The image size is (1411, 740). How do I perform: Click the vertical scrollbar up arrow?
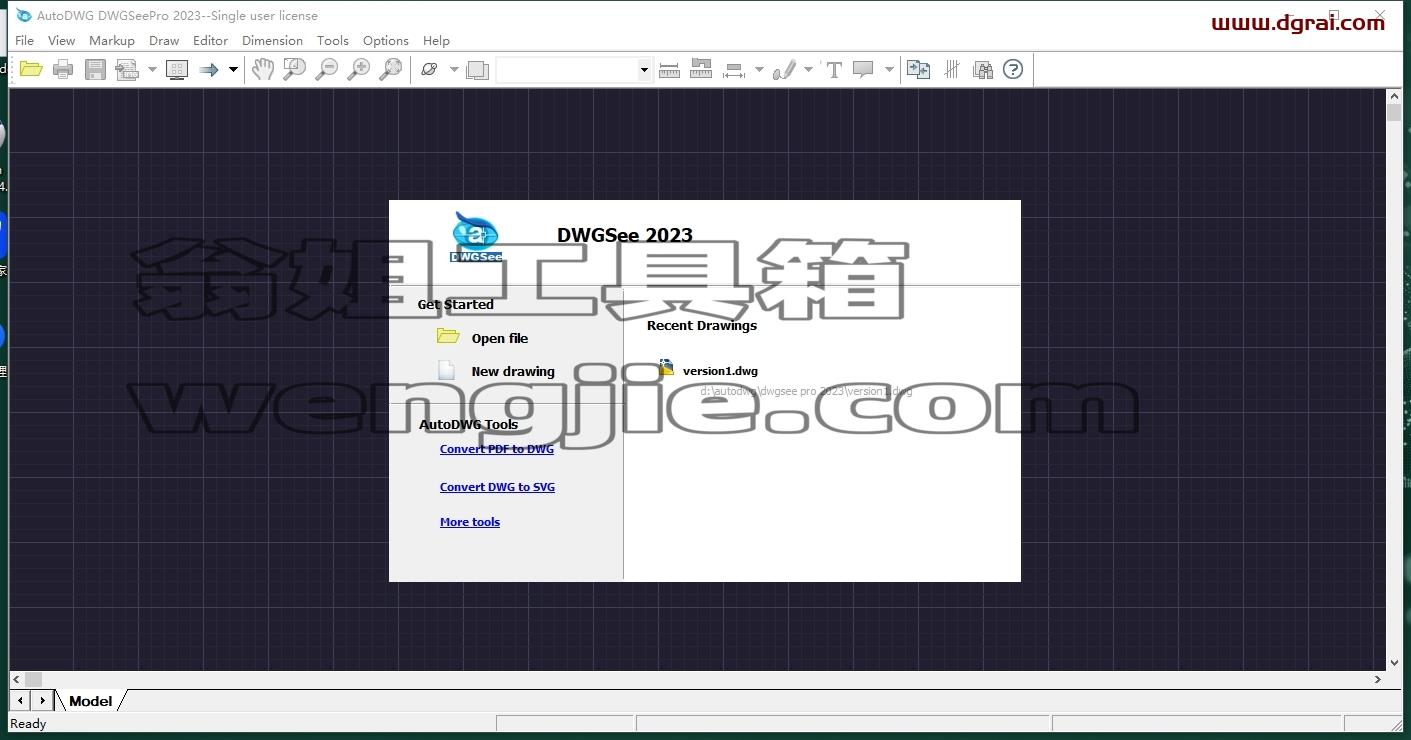click(x=1394, y=96)
